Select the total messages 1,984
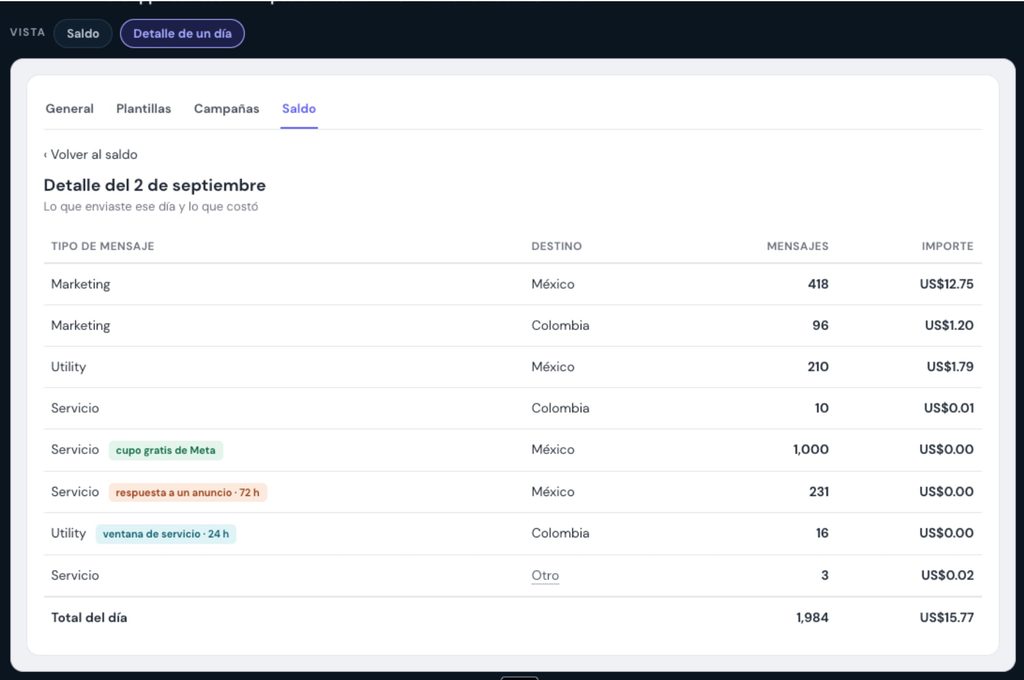Image resolution: width=1024 pixels, height=680 pixels. coord(812,617)
